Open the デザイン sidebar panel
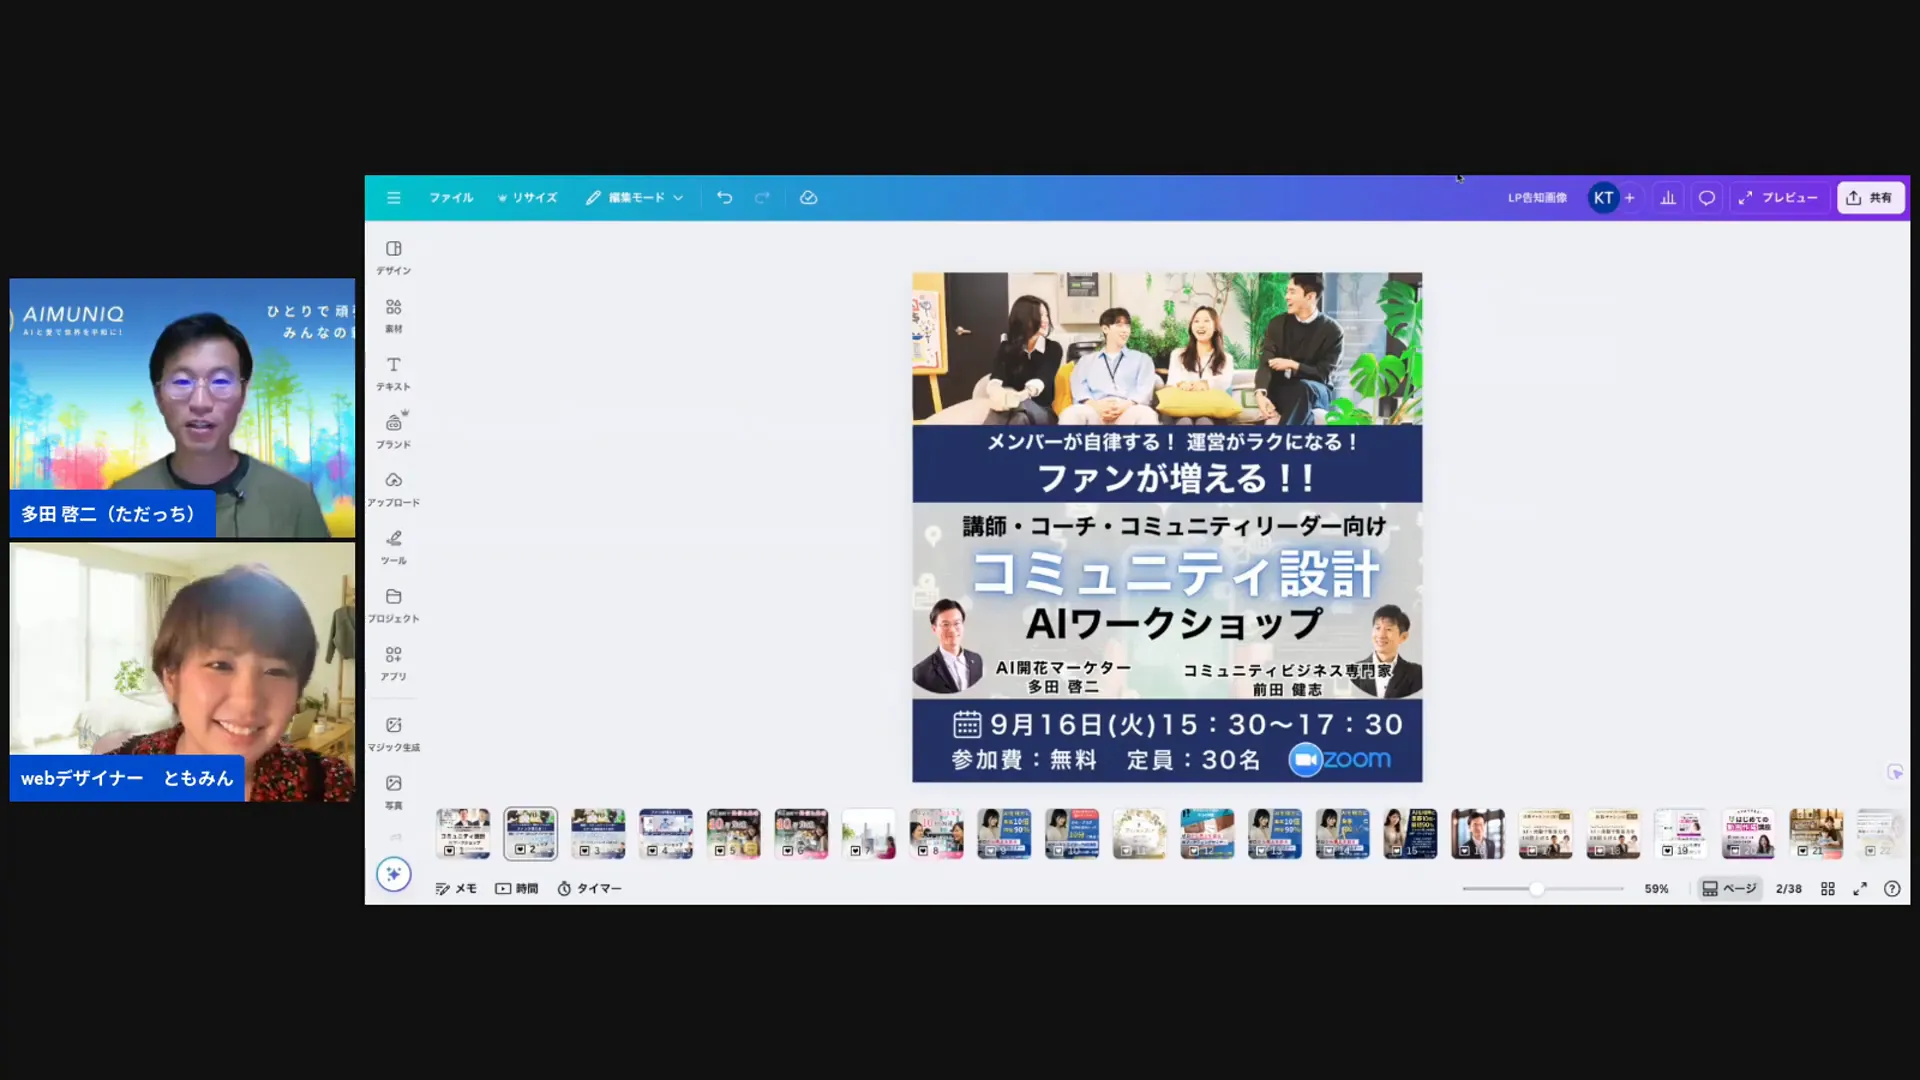 394,257
